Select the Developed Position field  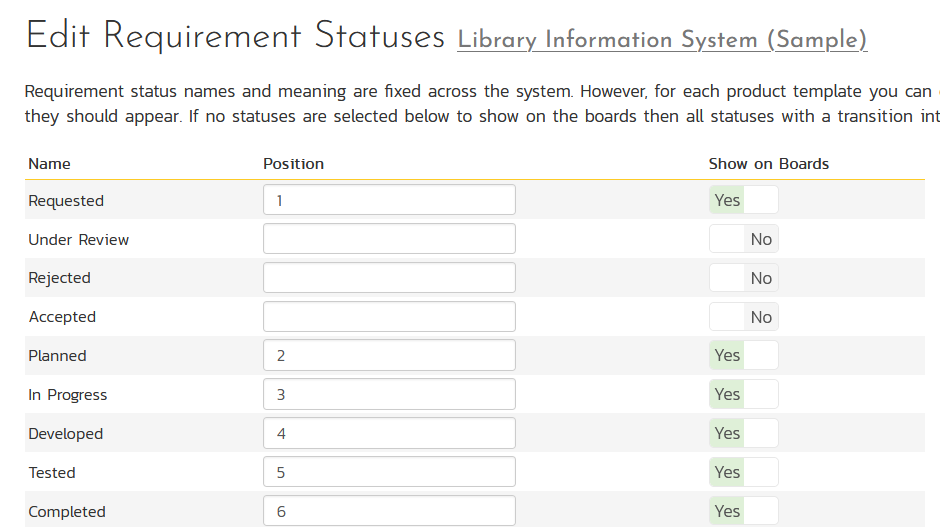389,433
